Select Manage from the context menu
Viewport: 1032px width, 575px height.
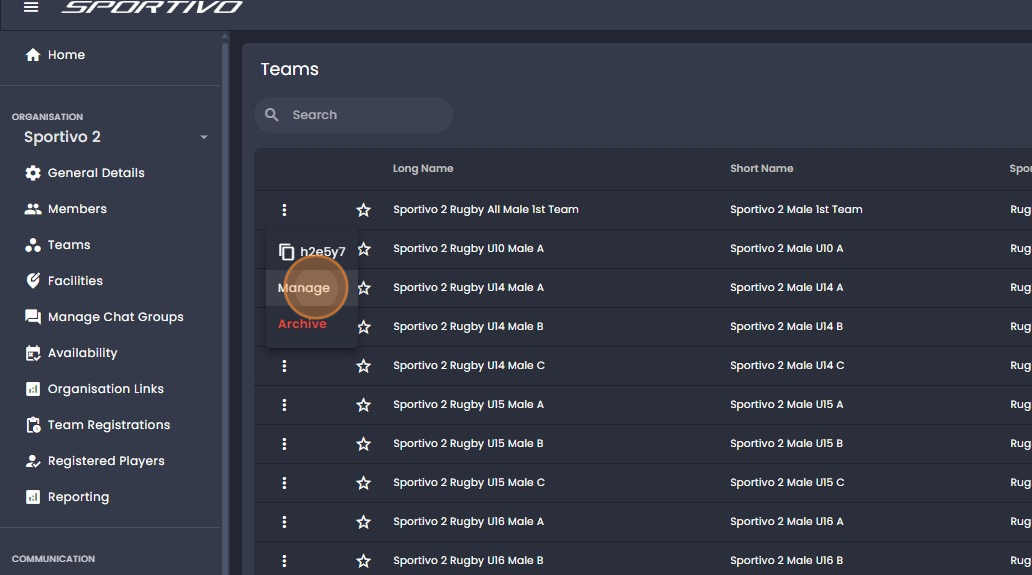(x=311, y=288)
